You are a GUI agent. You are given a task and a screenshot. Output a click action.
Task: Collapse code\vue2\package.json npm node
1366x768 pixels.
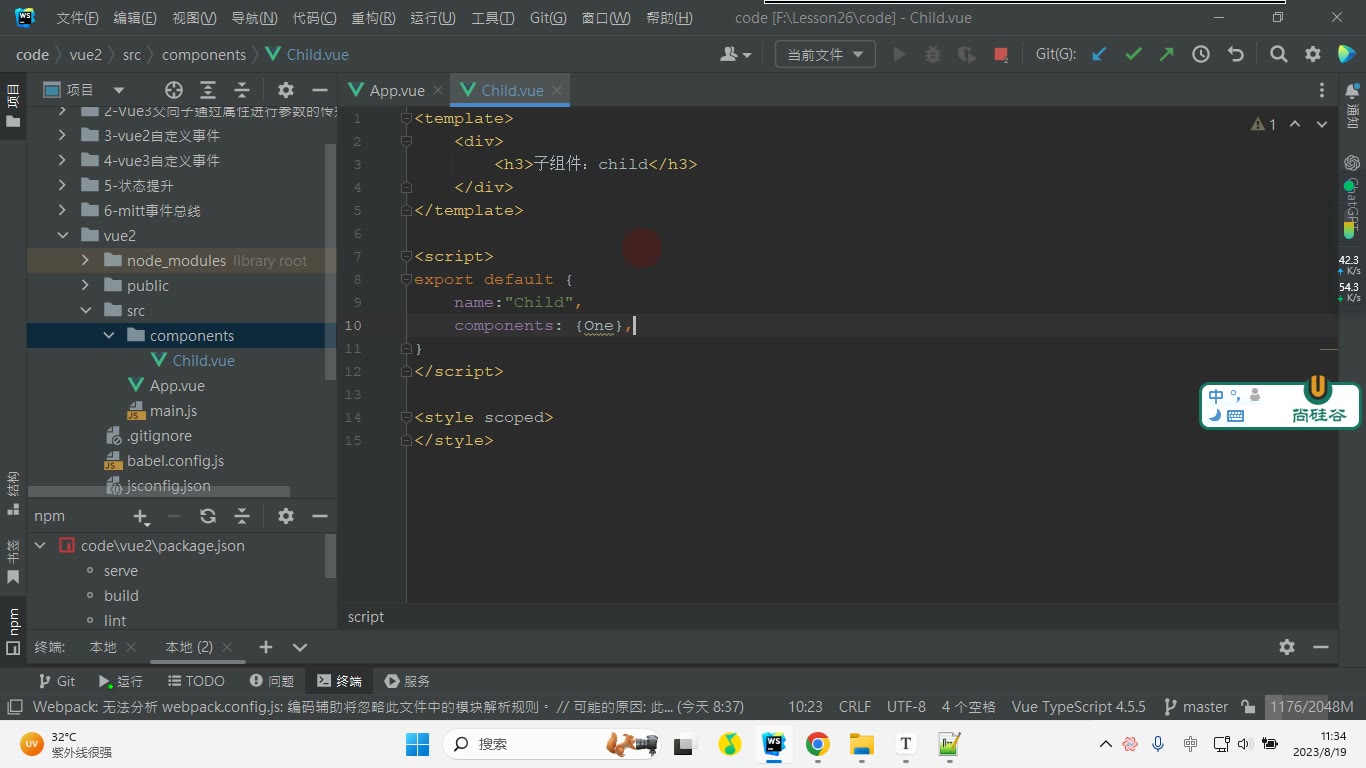pos(40,546)
